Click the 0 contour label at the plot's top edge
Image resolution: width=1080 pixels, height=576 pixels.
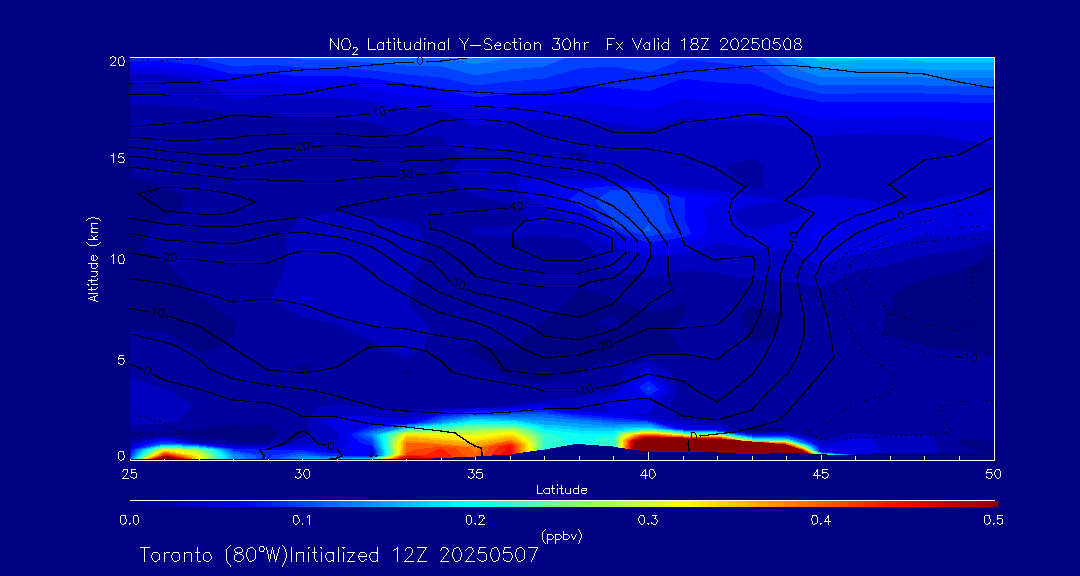[420, 61]
